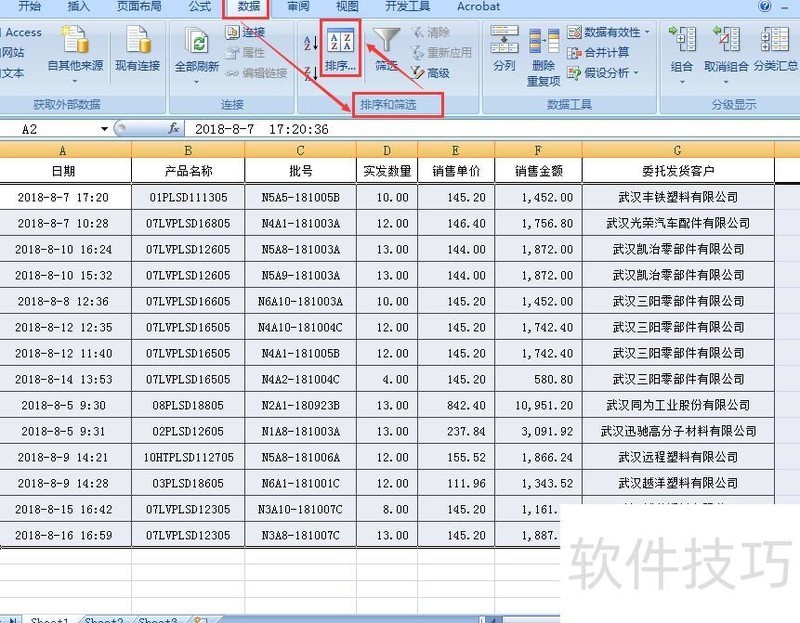Click 删除重复项 icon
This screenshot has width=800, height=623.
543,57
